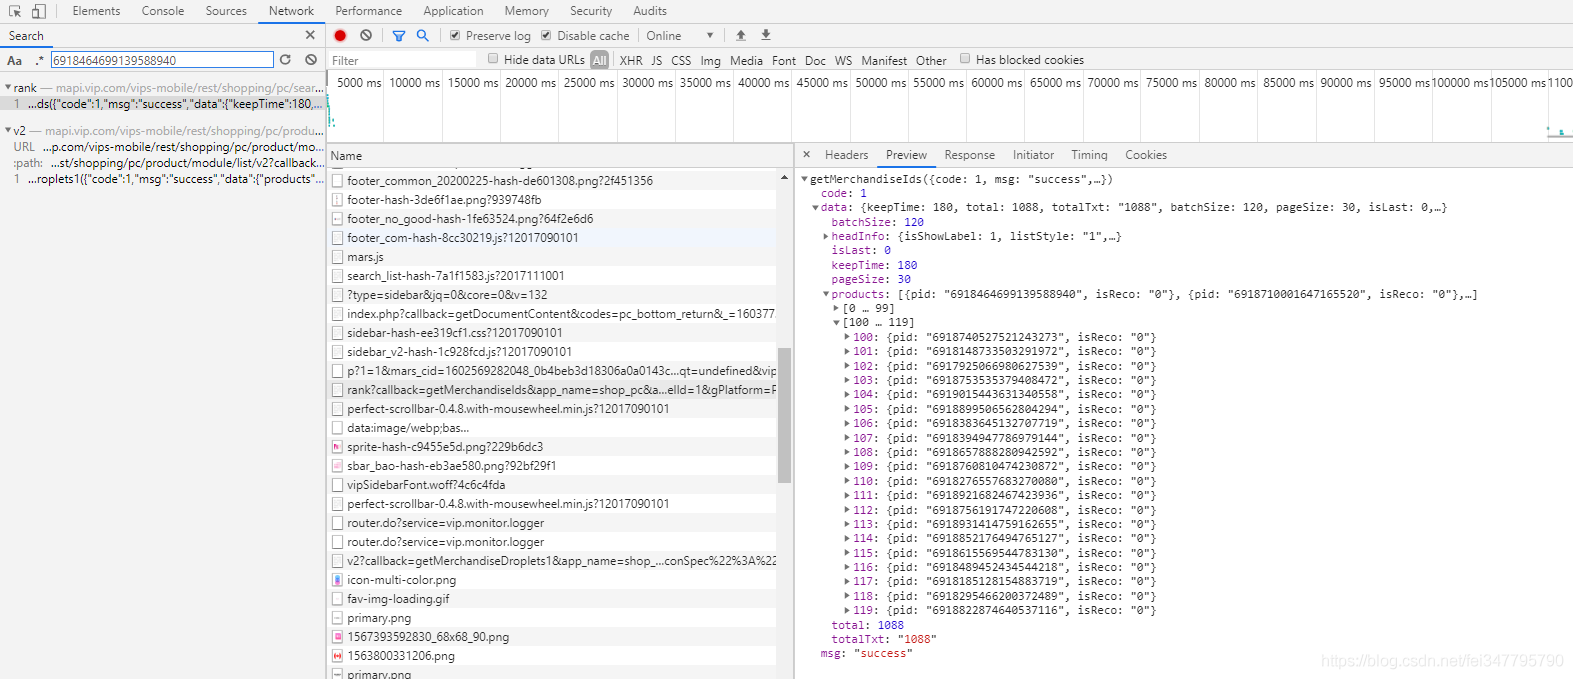This screenshot has height=679, width=1573.
Task: Filter requests by Font type
Action: [784, 60]
